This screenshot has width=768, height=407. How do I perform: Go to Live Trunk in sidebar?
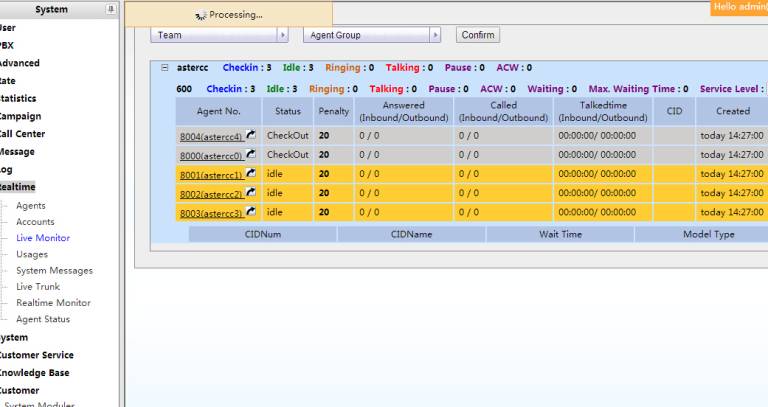point(38,287)
